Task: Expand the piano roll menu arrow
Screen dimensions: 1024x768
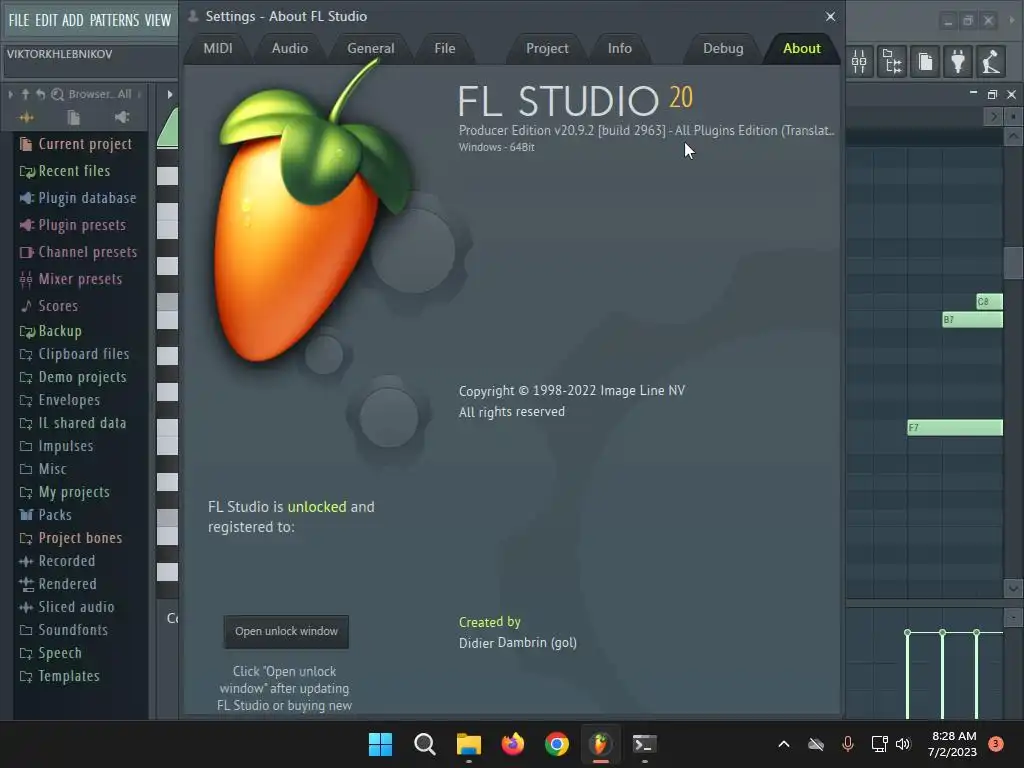Action: [170, 94]
